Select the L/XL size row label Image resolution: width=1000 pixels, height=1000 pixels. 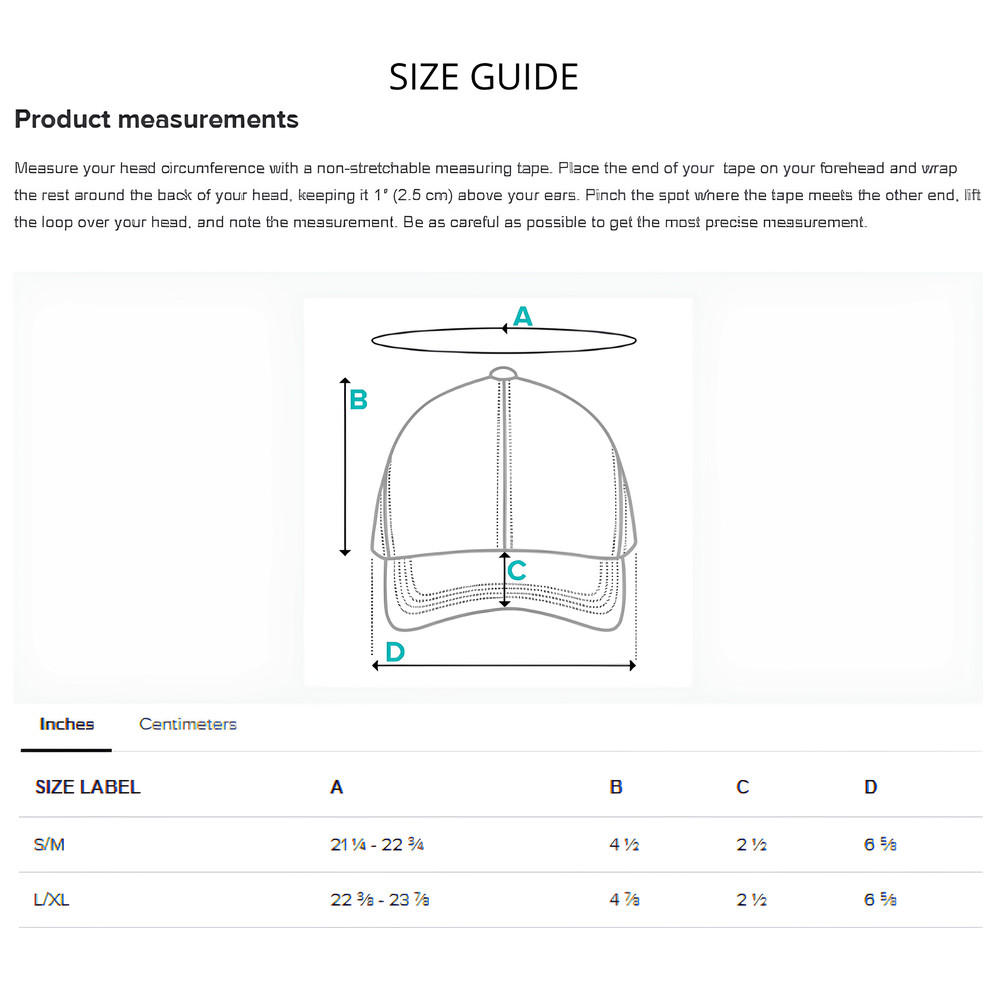click(51, 899)
